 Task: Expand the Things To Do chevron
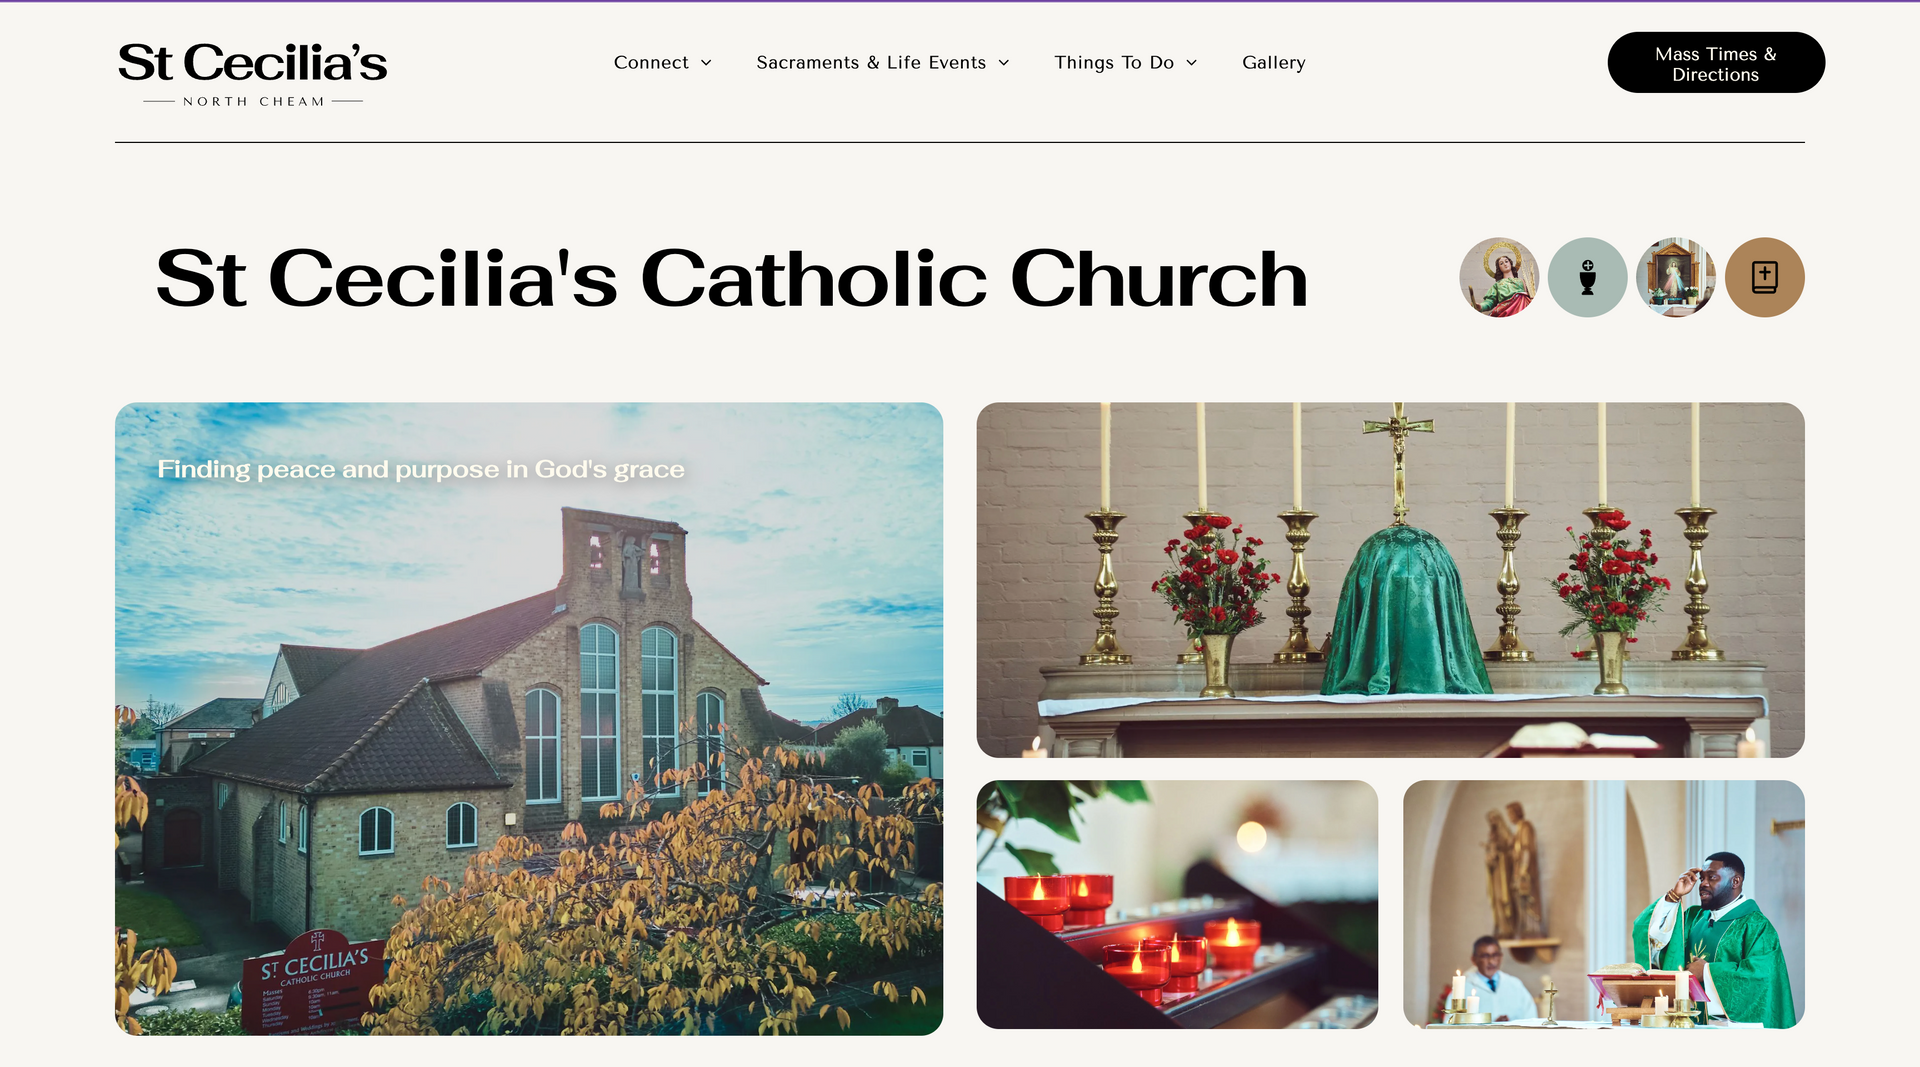(x=1191, y=63)
